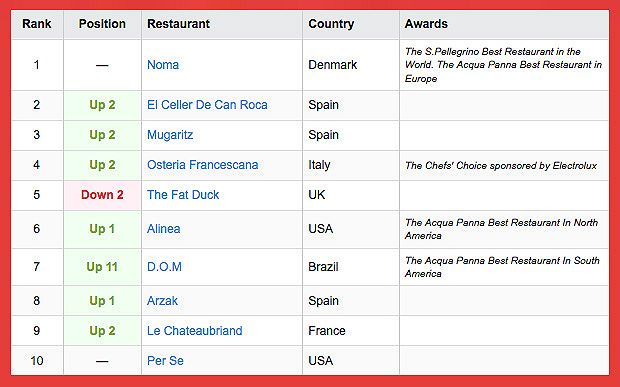Open the Arzak restaurant link
Screen dimensions: 620x387
point(162,301)
